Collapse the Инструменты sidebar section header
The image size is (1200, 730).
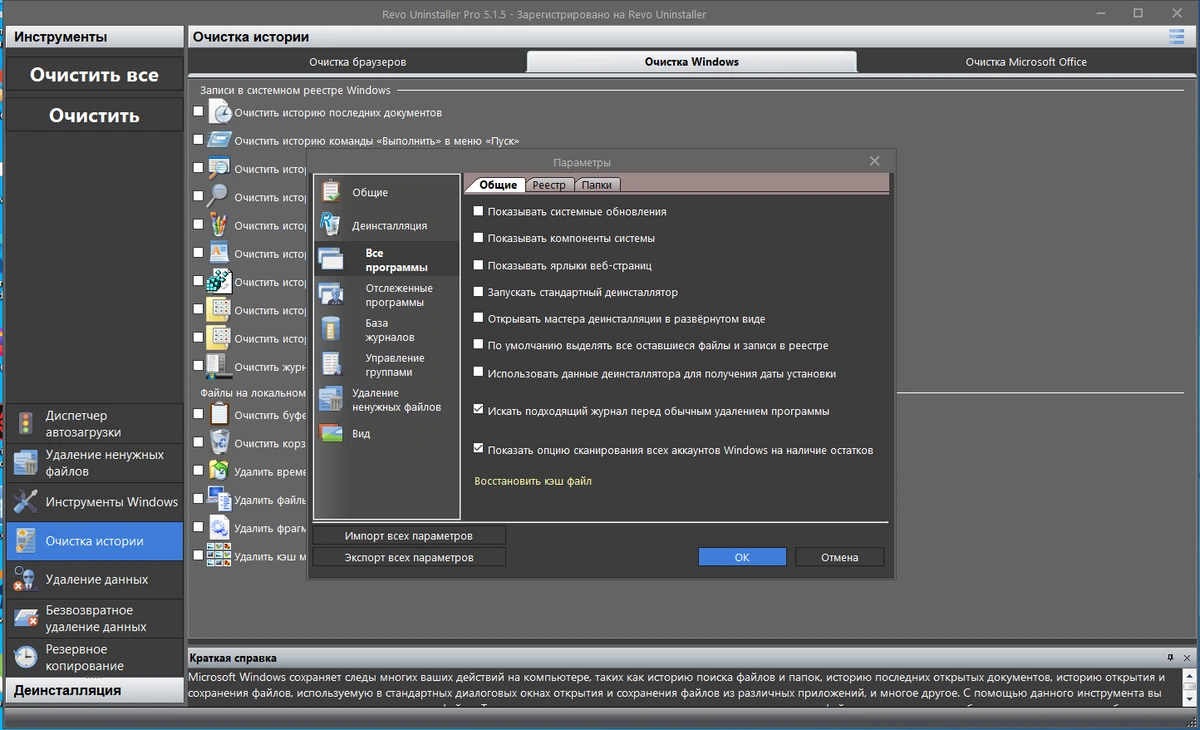[x=95, y=37]
